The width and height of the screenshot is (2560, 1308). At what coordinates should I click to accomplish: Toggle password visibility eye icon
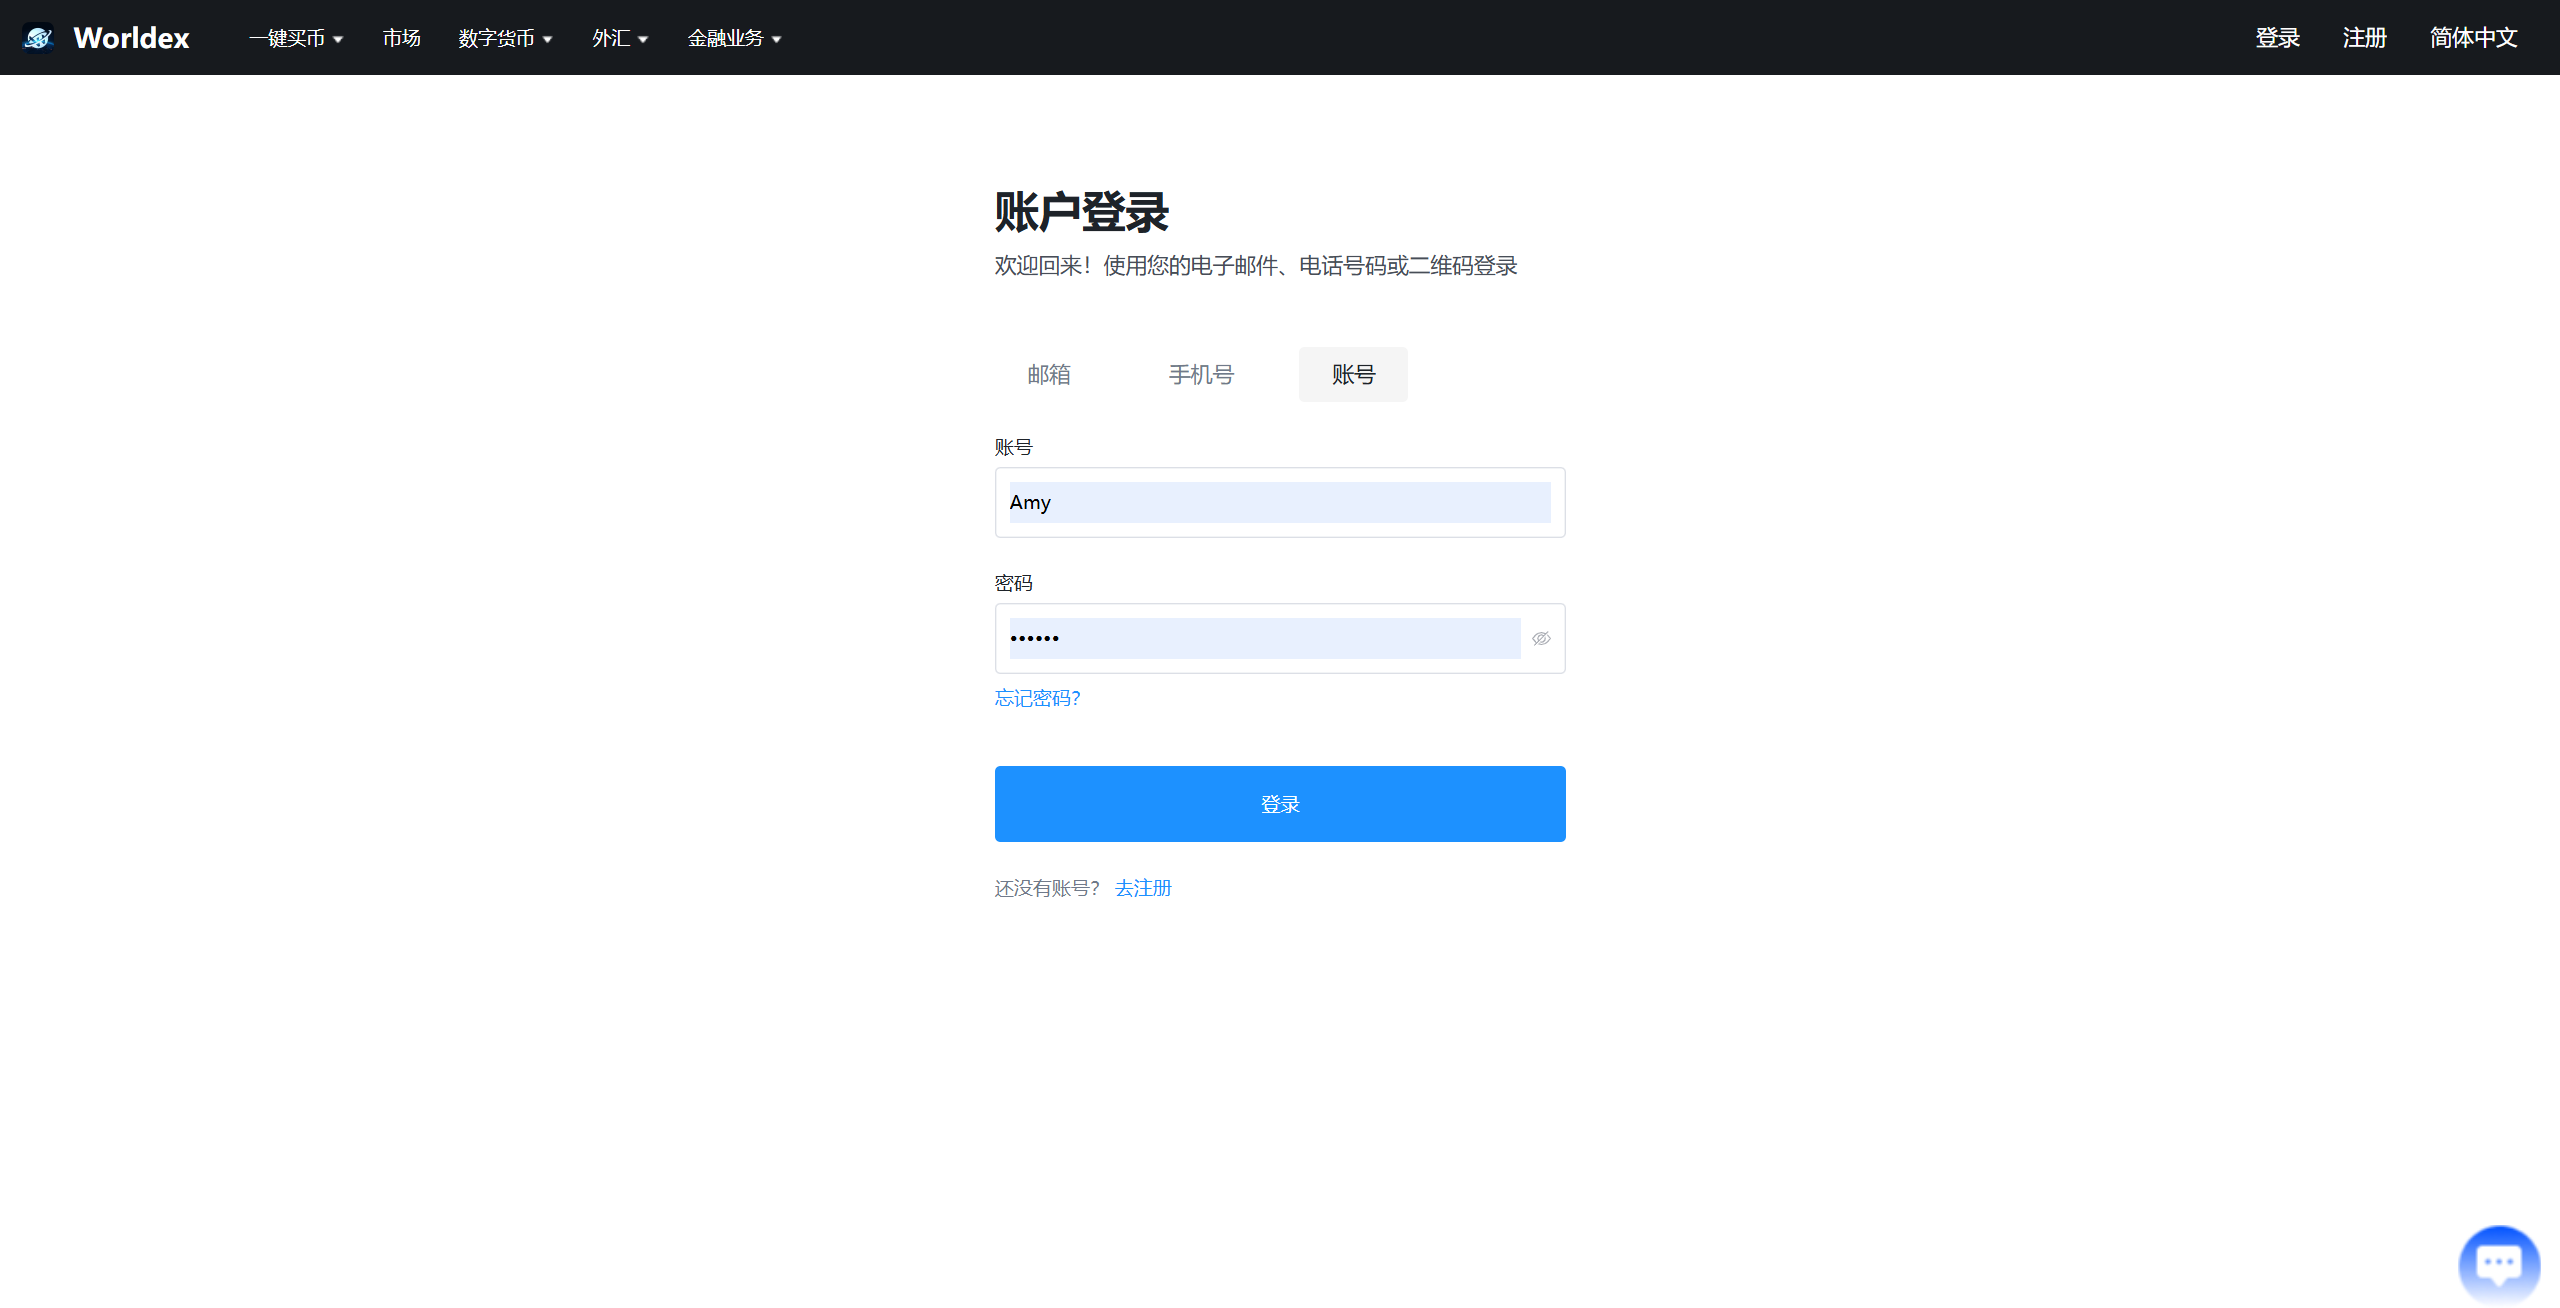(1541, 638)
